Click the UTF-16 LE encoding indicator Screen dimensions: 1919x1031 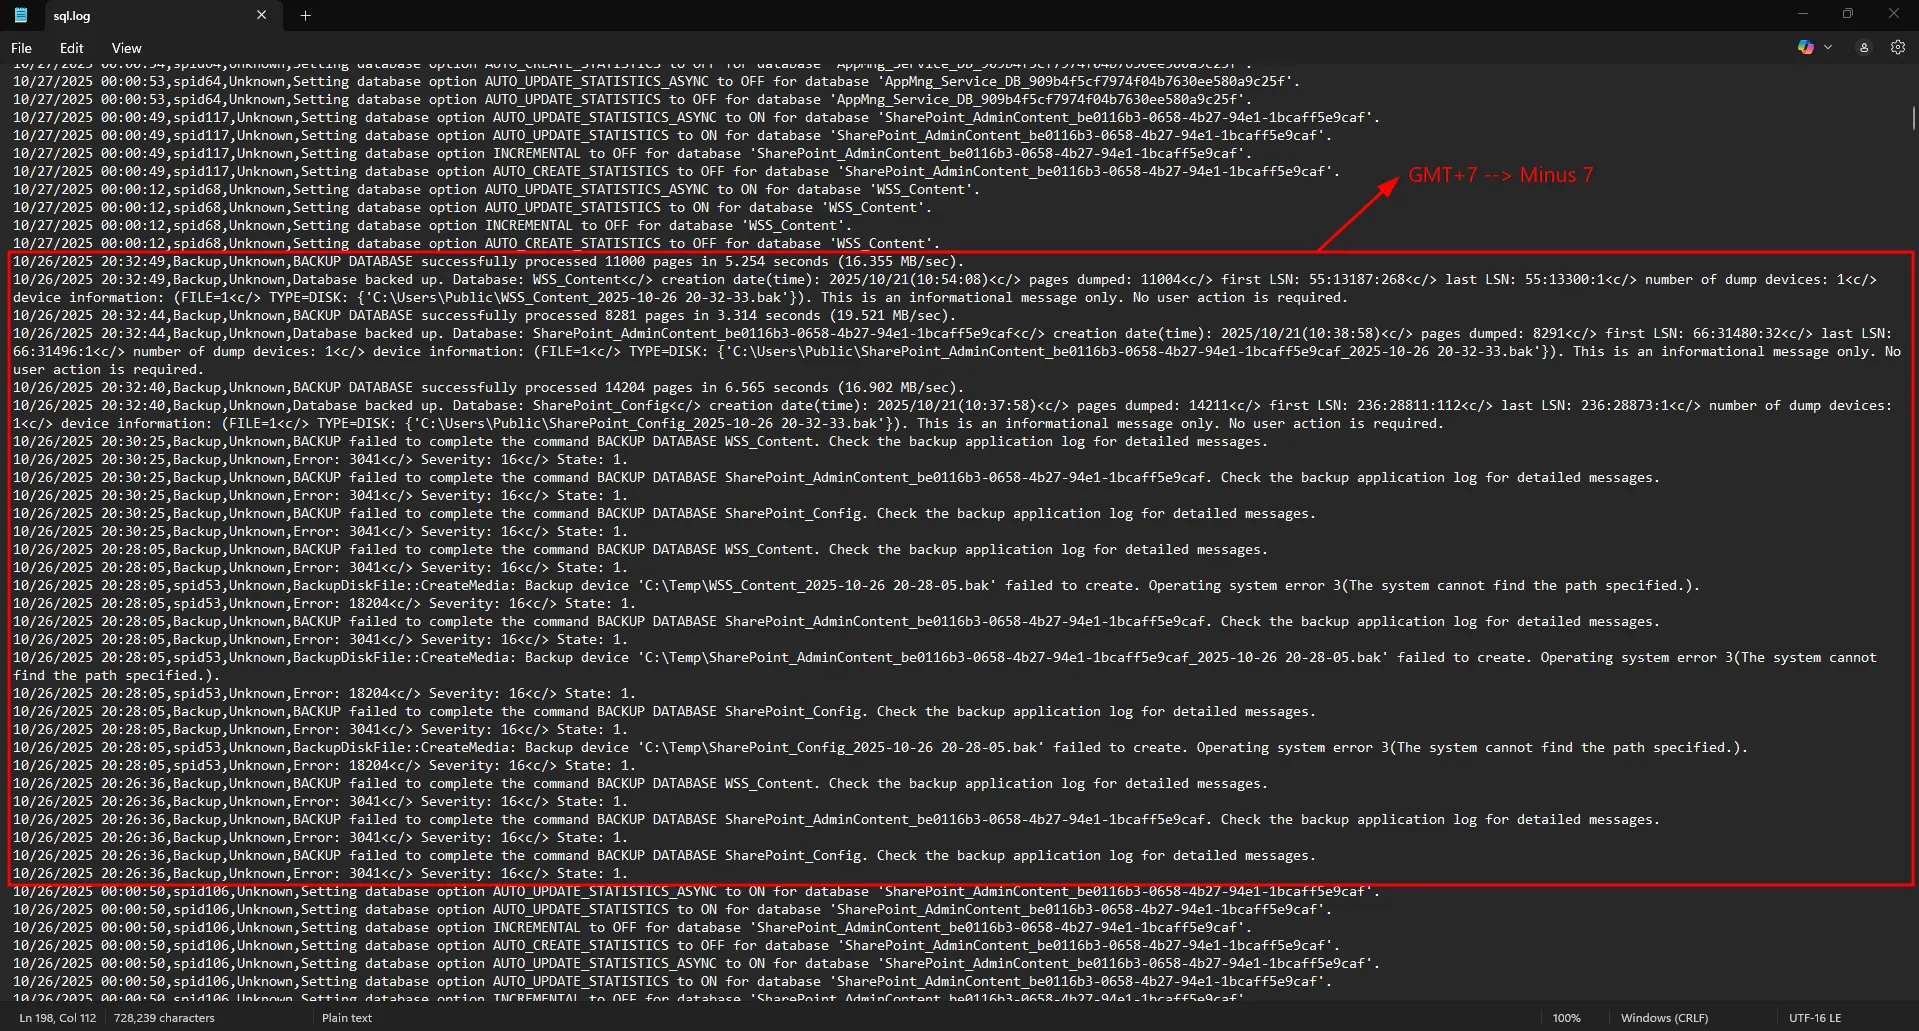(x=1814, y=1018)
